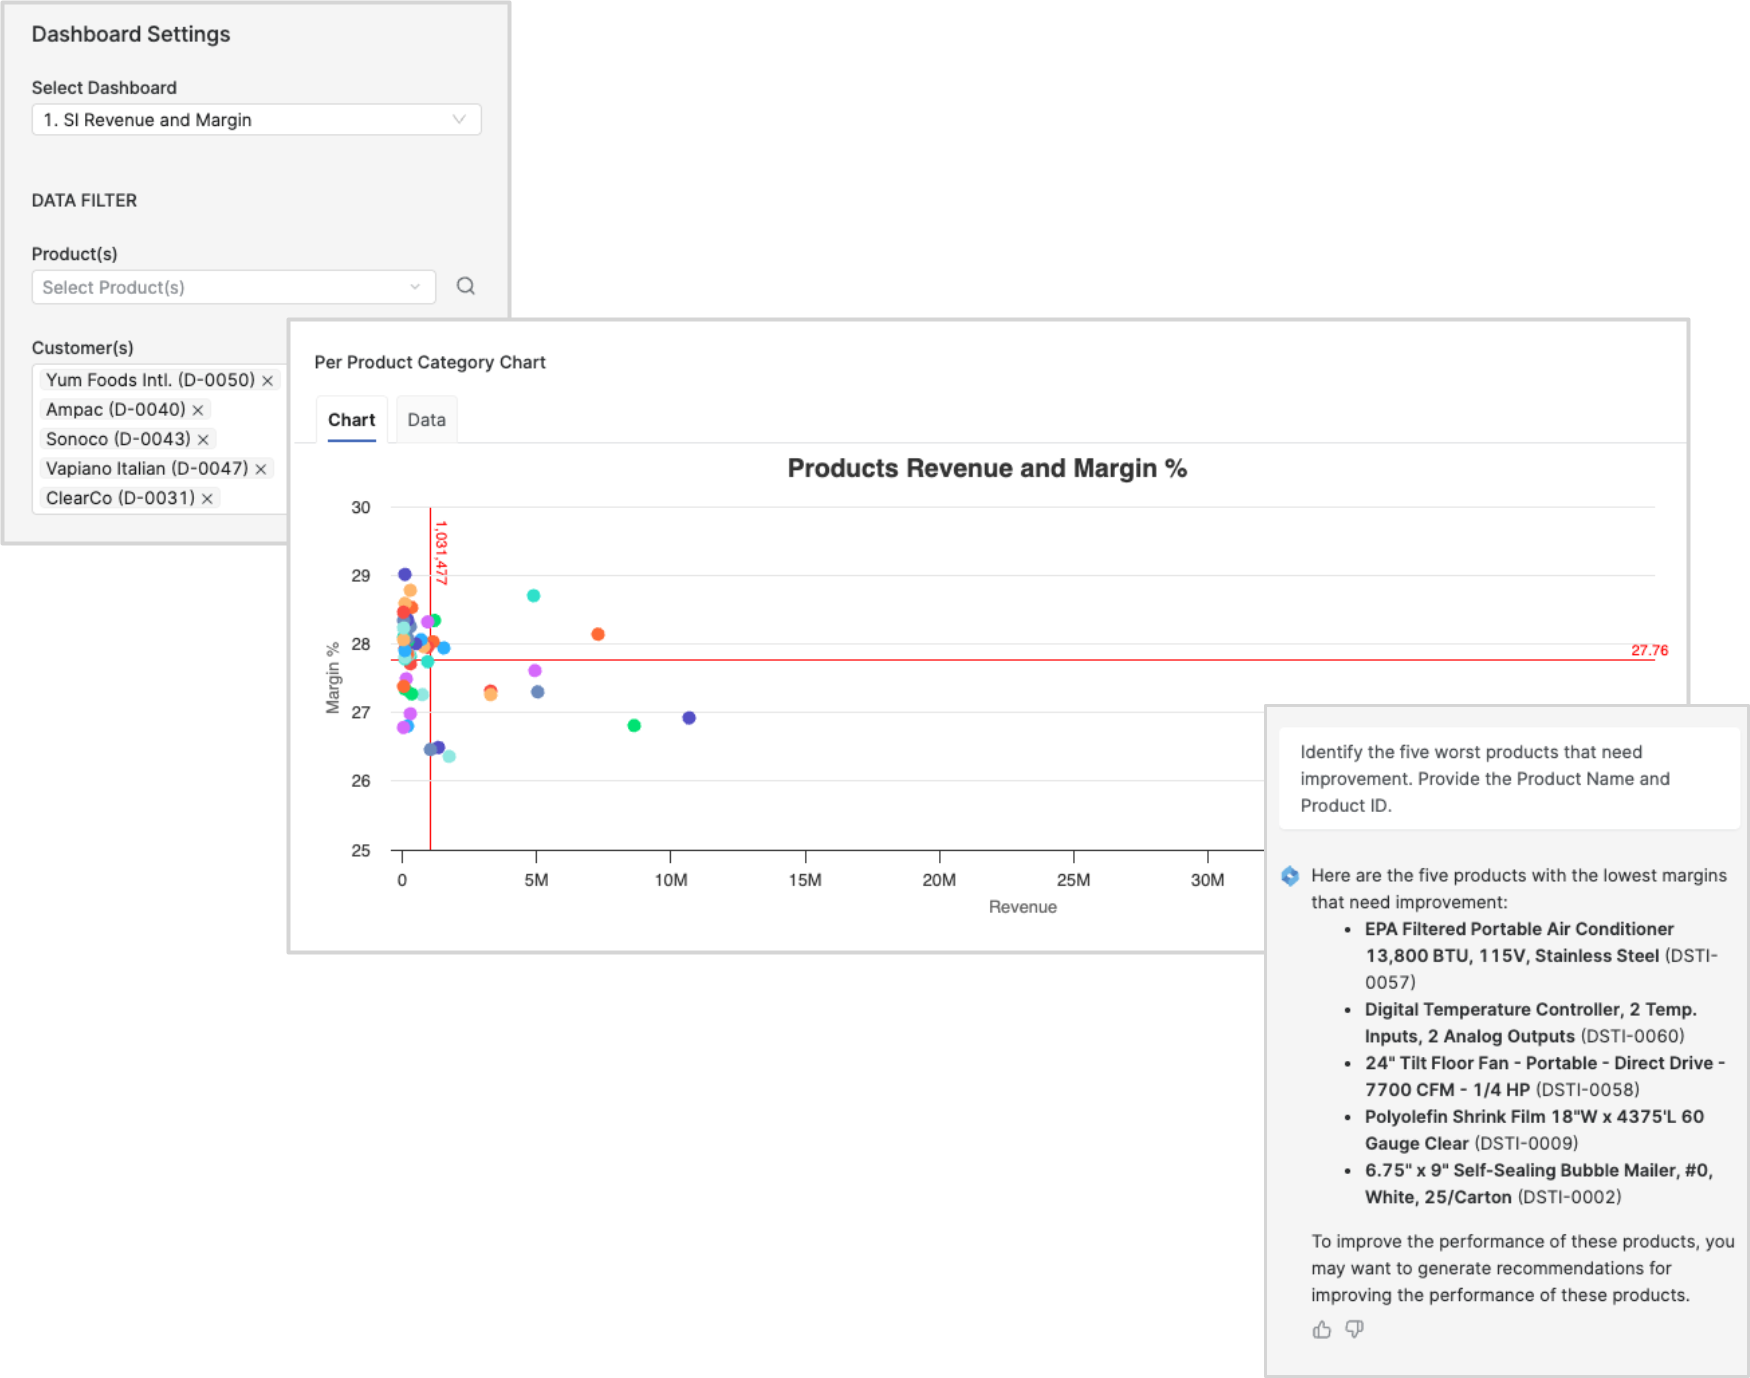This screenshot has width=1750, height=1378.
Task: Open the Select Dashboard dropdown
Action: click(256, 120)
